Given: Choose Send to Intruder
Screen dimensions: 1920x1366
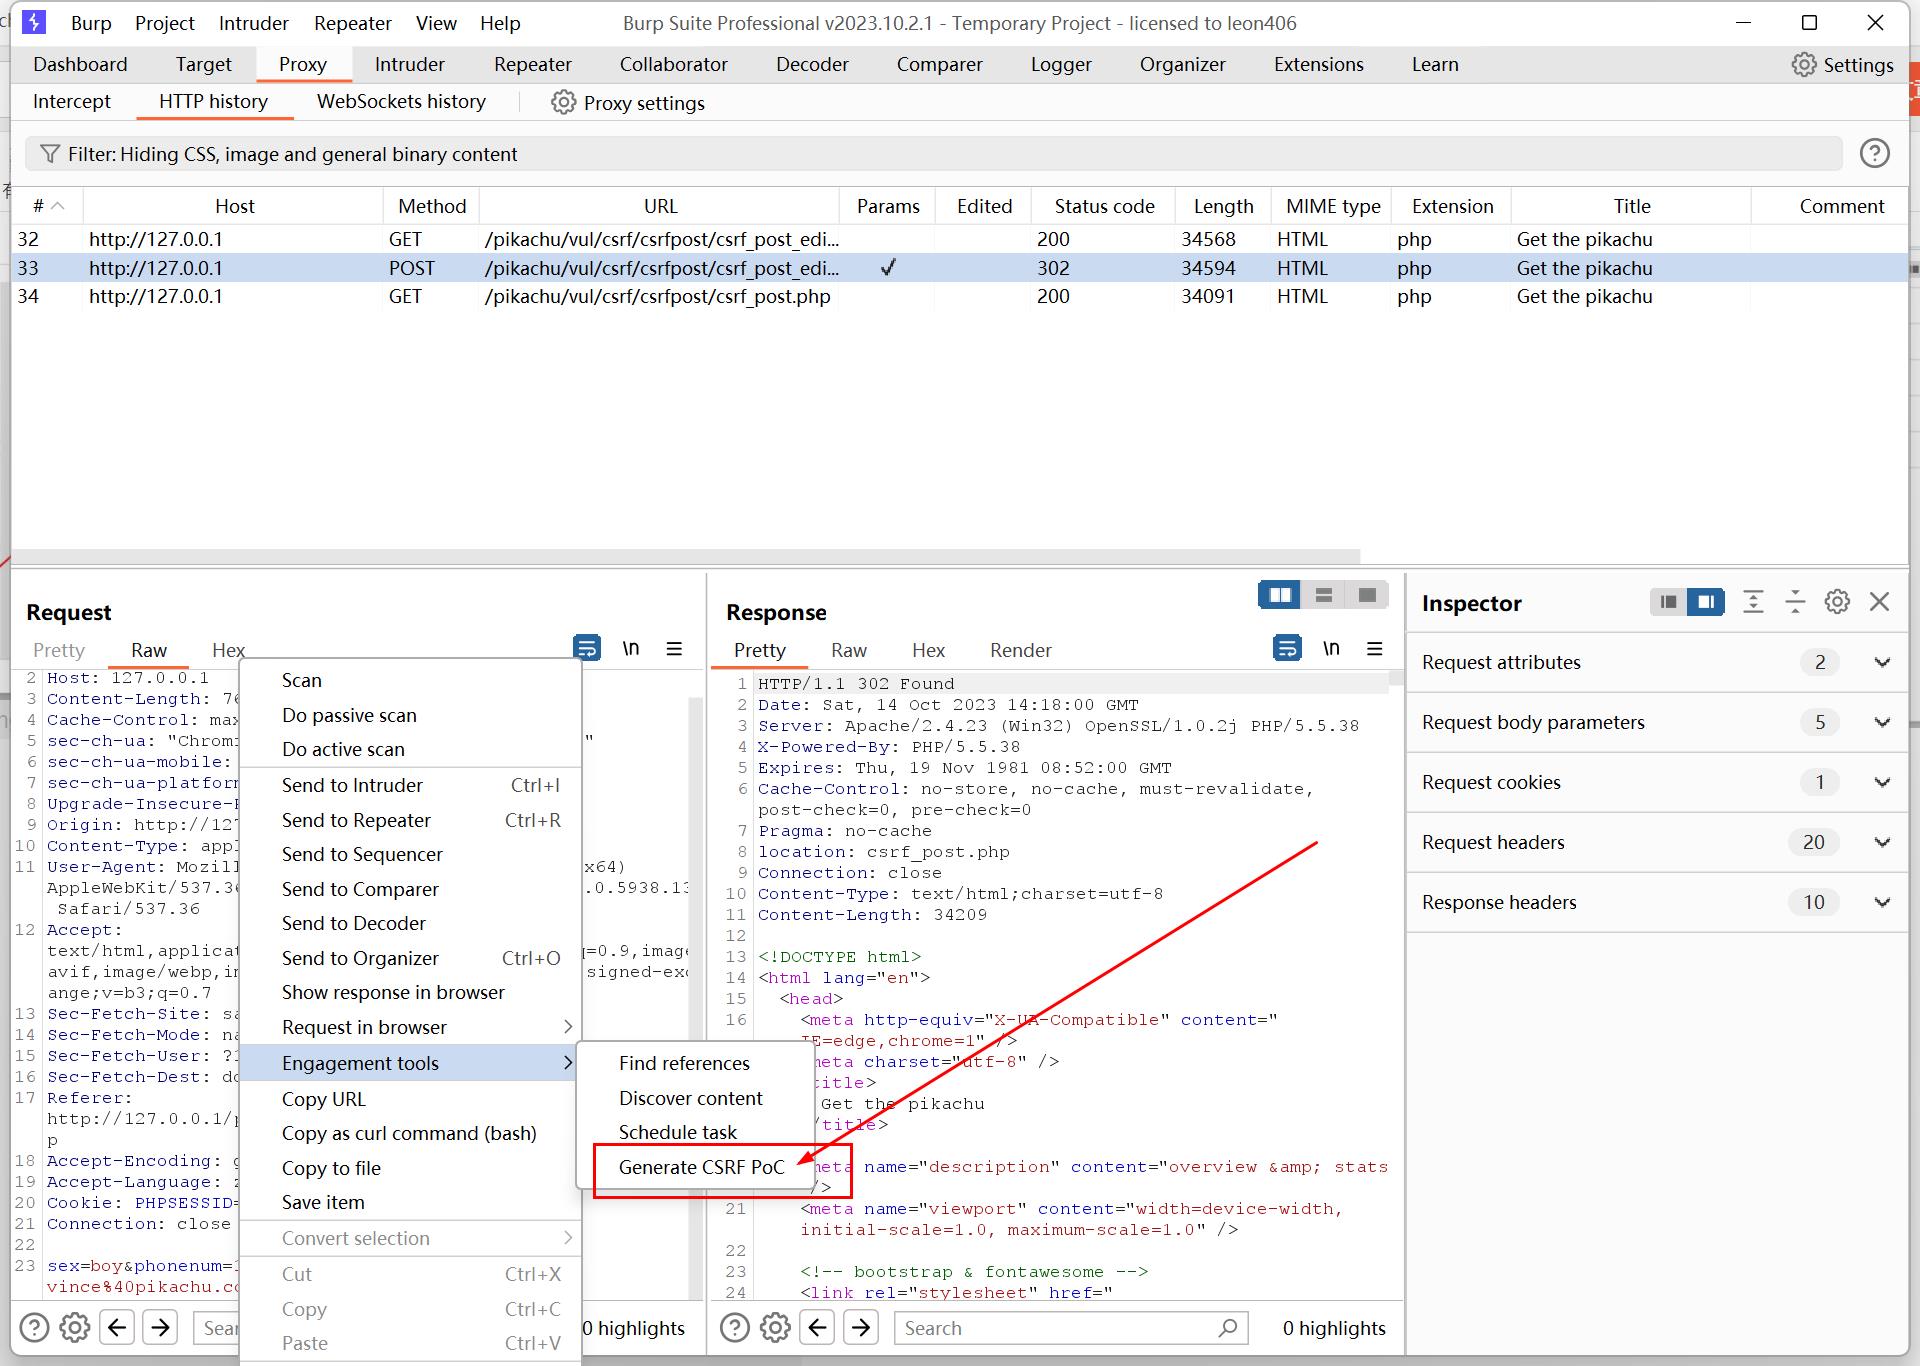Looking at the screenshot, I should [410, 785].
